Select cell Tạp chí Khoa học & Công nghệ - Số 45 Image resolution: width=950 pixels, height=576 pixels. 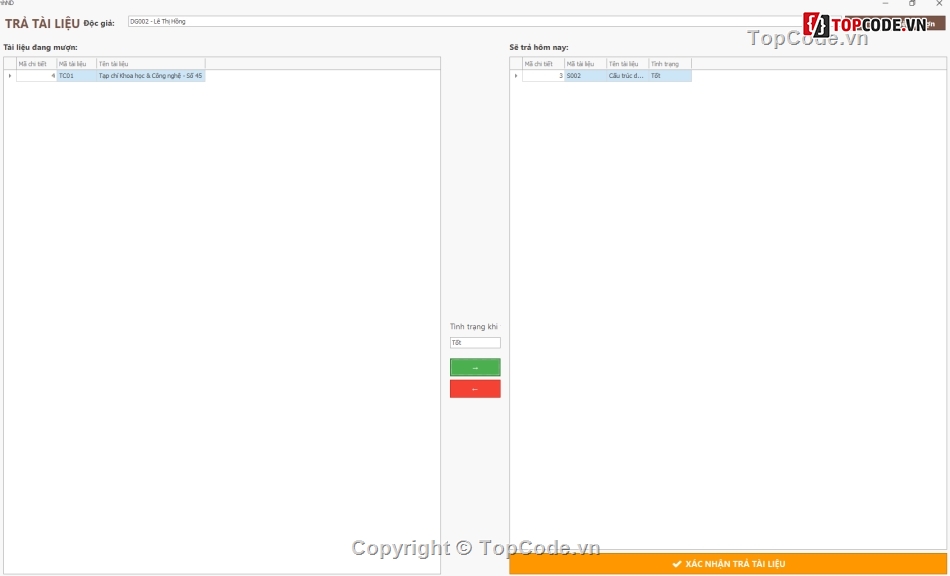(x=151, y=76)
